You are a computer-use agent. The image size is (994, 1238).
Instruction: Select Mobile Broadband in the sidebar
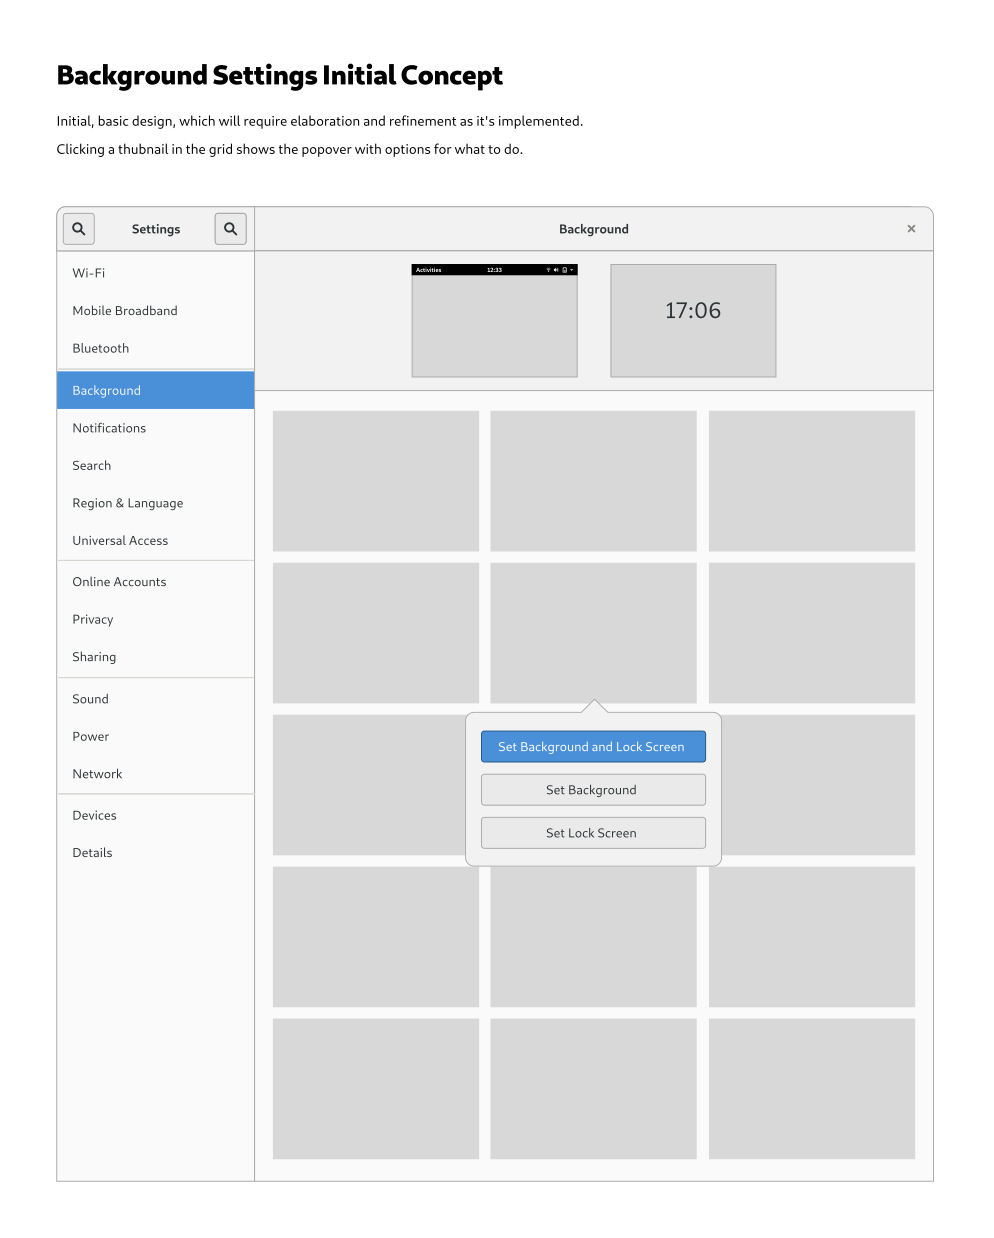click(125, 311)
